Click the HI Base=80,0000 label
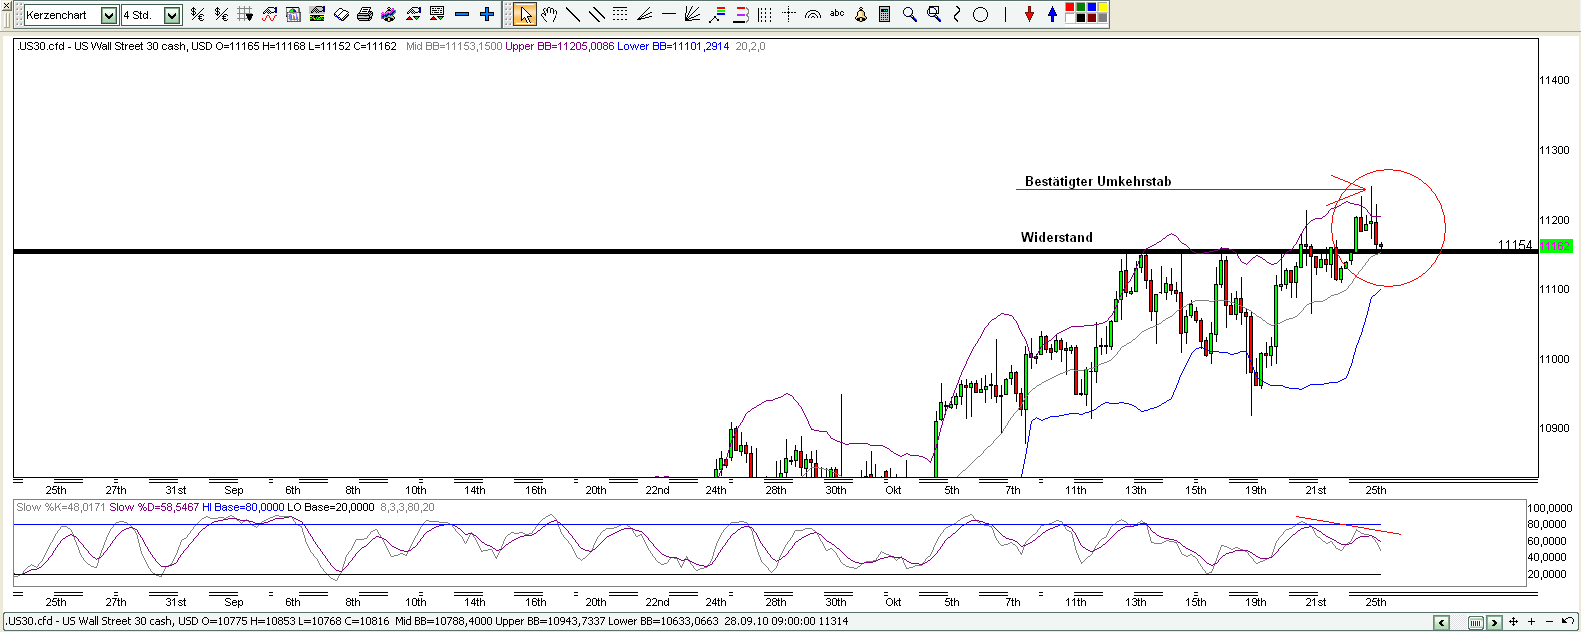 coord(243,507)
